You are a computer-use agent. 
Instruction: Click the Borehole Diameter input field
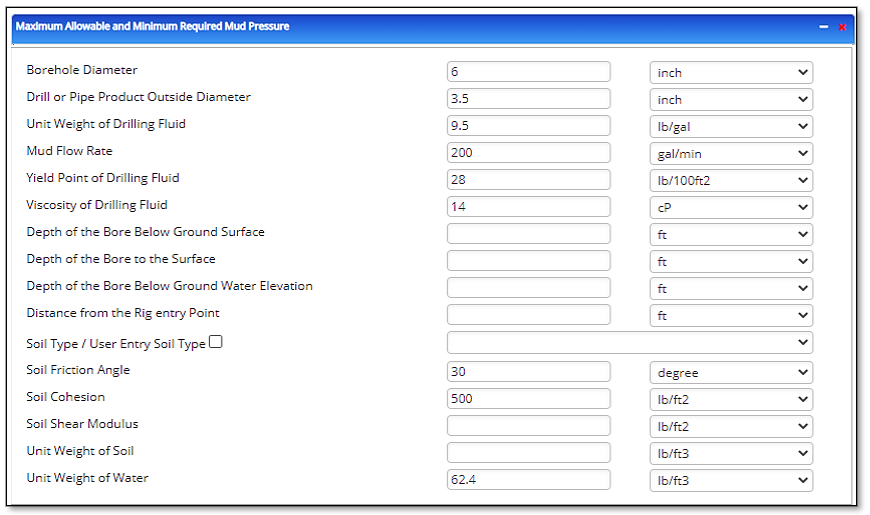point(528,72)
